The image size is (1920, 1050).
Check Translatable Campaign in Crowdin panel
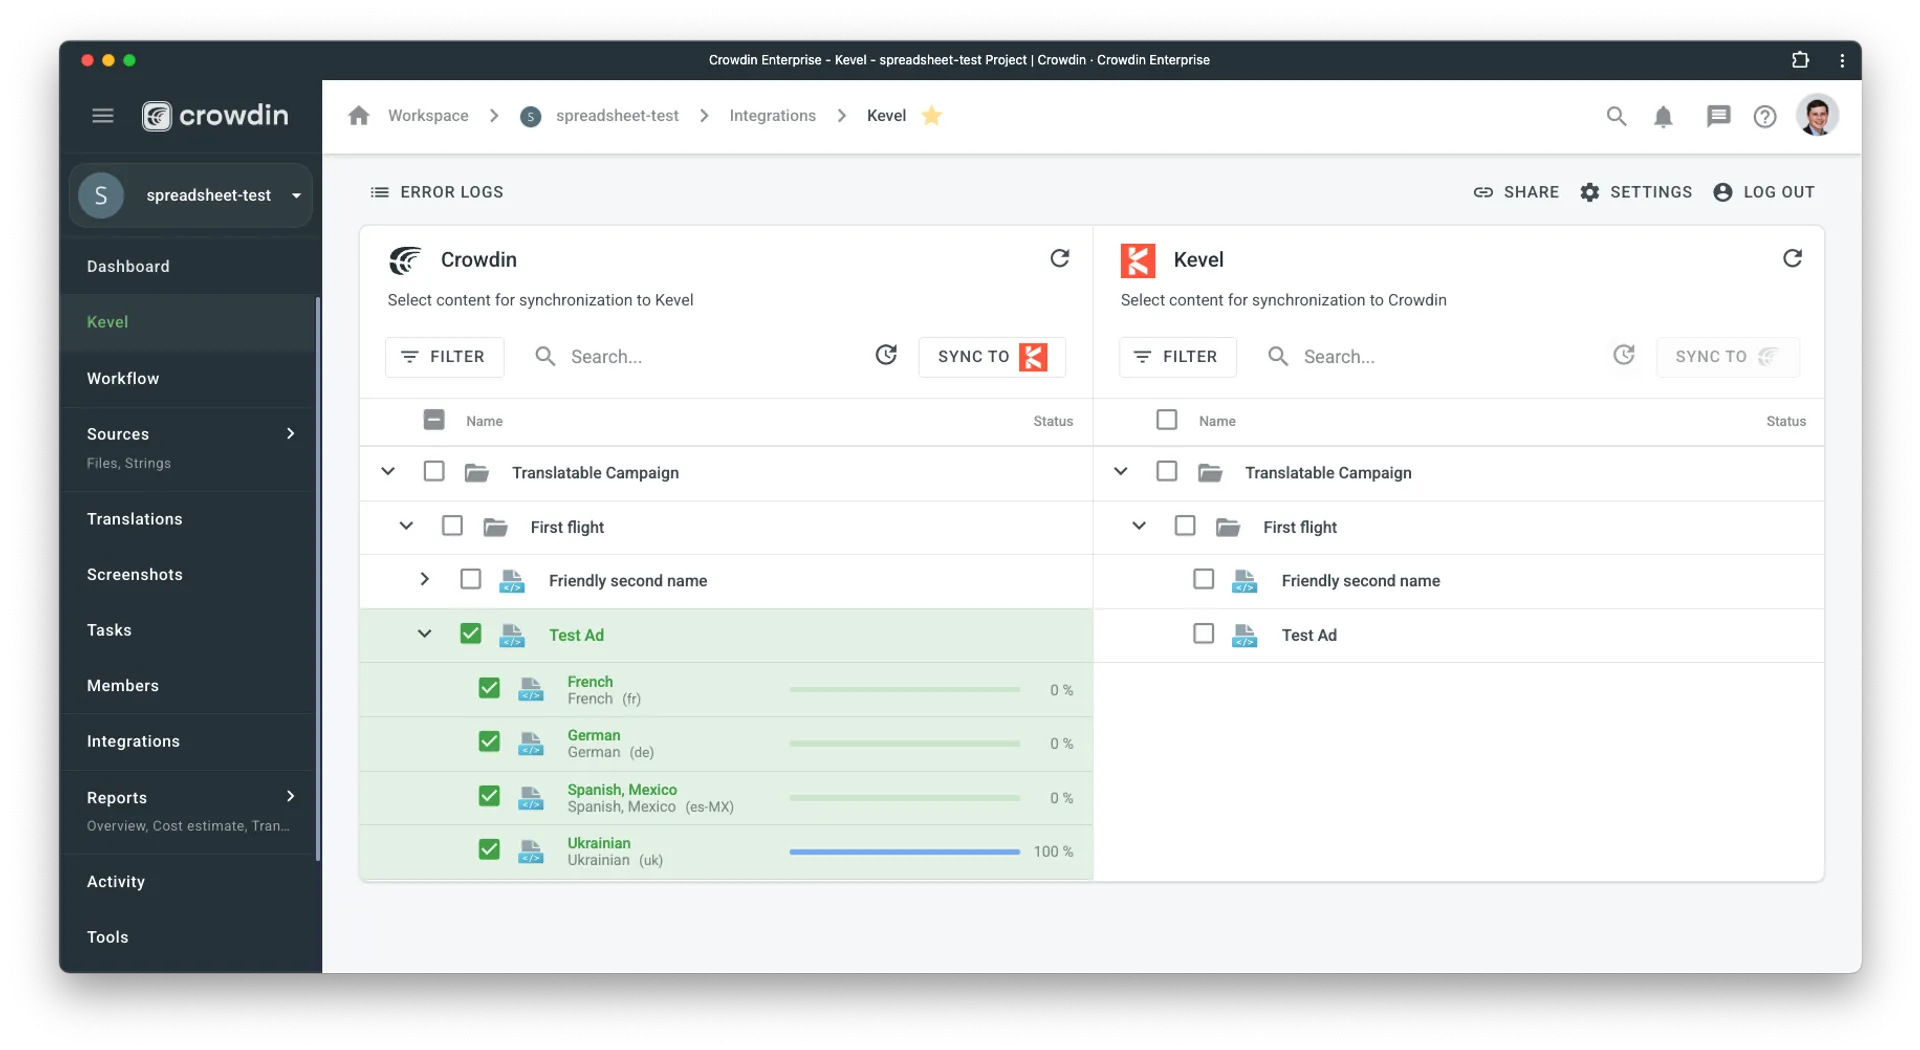[x=433, y=471]
